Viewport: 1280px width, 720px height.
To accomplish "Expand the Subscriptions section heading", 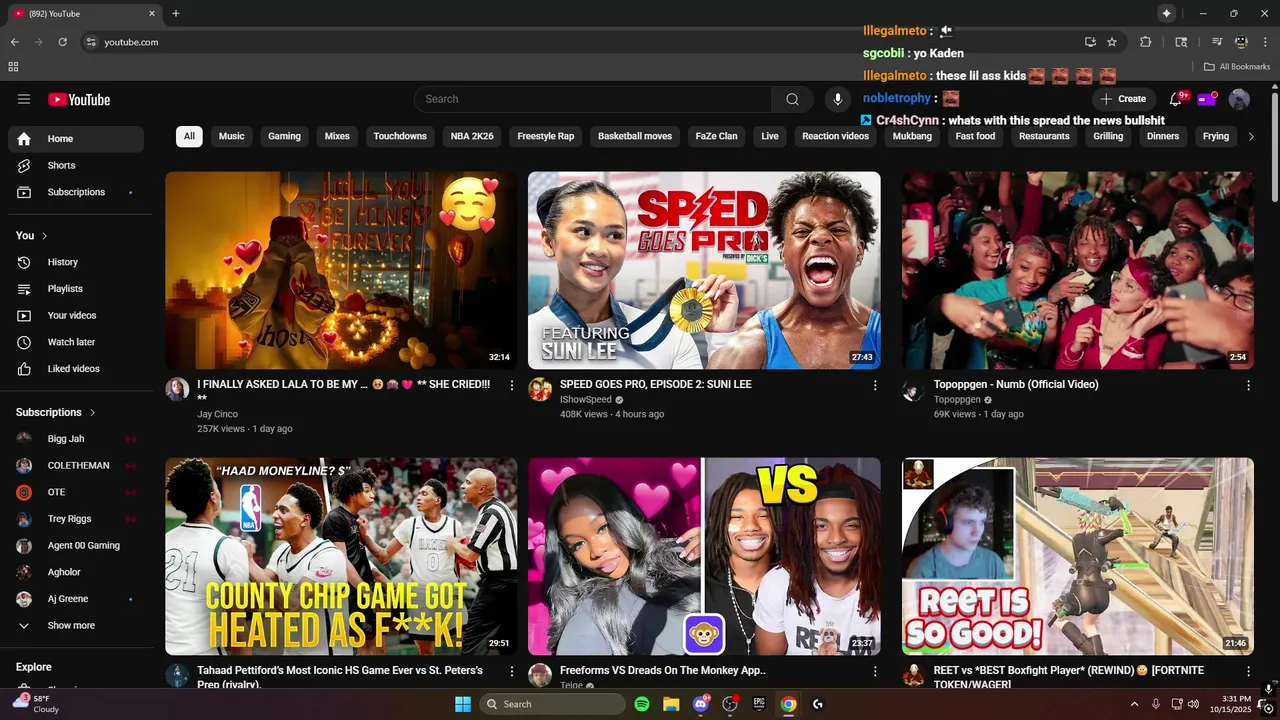I will coord(56,412).
